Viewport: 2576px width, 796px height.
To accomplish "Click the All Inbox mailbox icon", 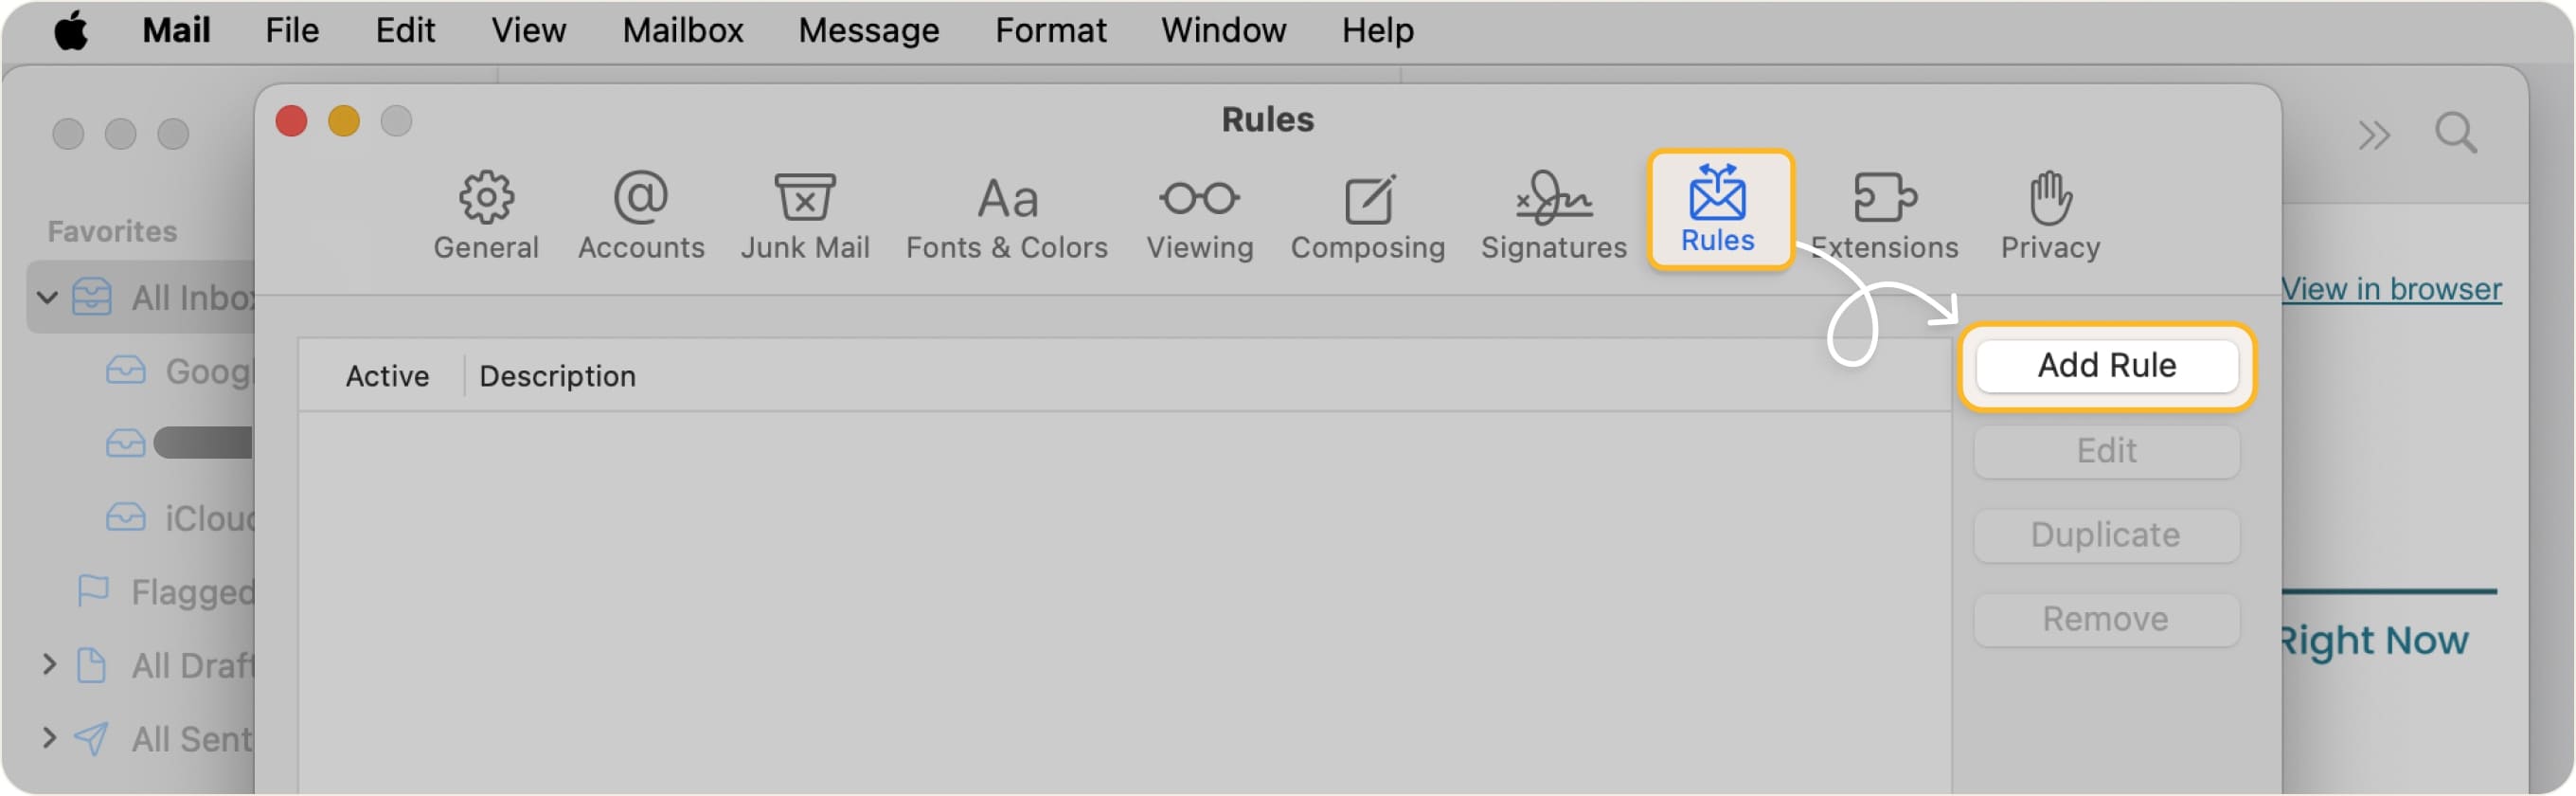I will click(x=93, y=297).
